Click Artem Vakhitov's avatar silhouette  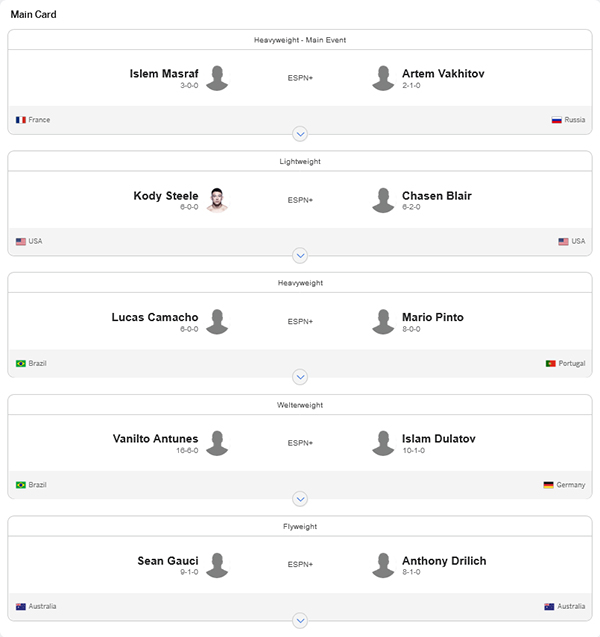coord(383,78)
